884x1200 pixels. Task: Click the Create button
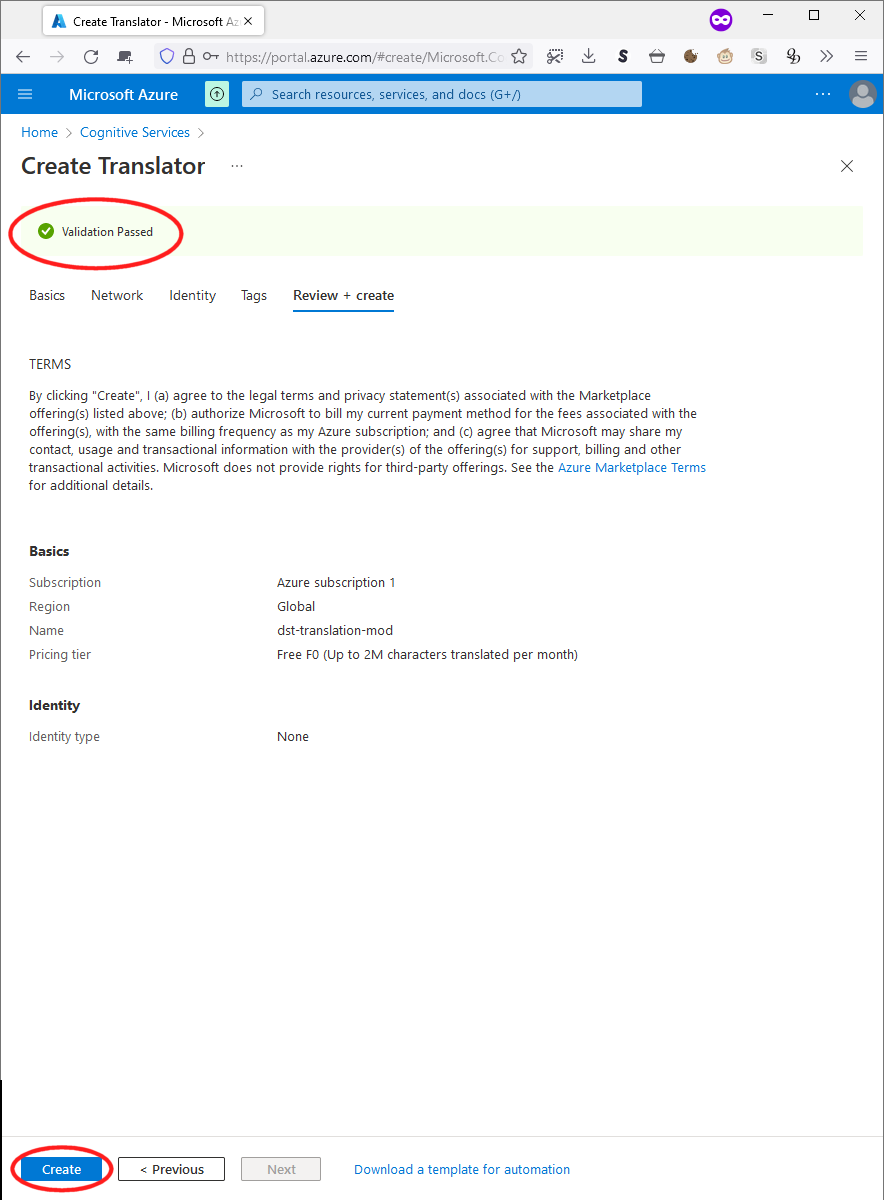click(x=62, y=1169)
